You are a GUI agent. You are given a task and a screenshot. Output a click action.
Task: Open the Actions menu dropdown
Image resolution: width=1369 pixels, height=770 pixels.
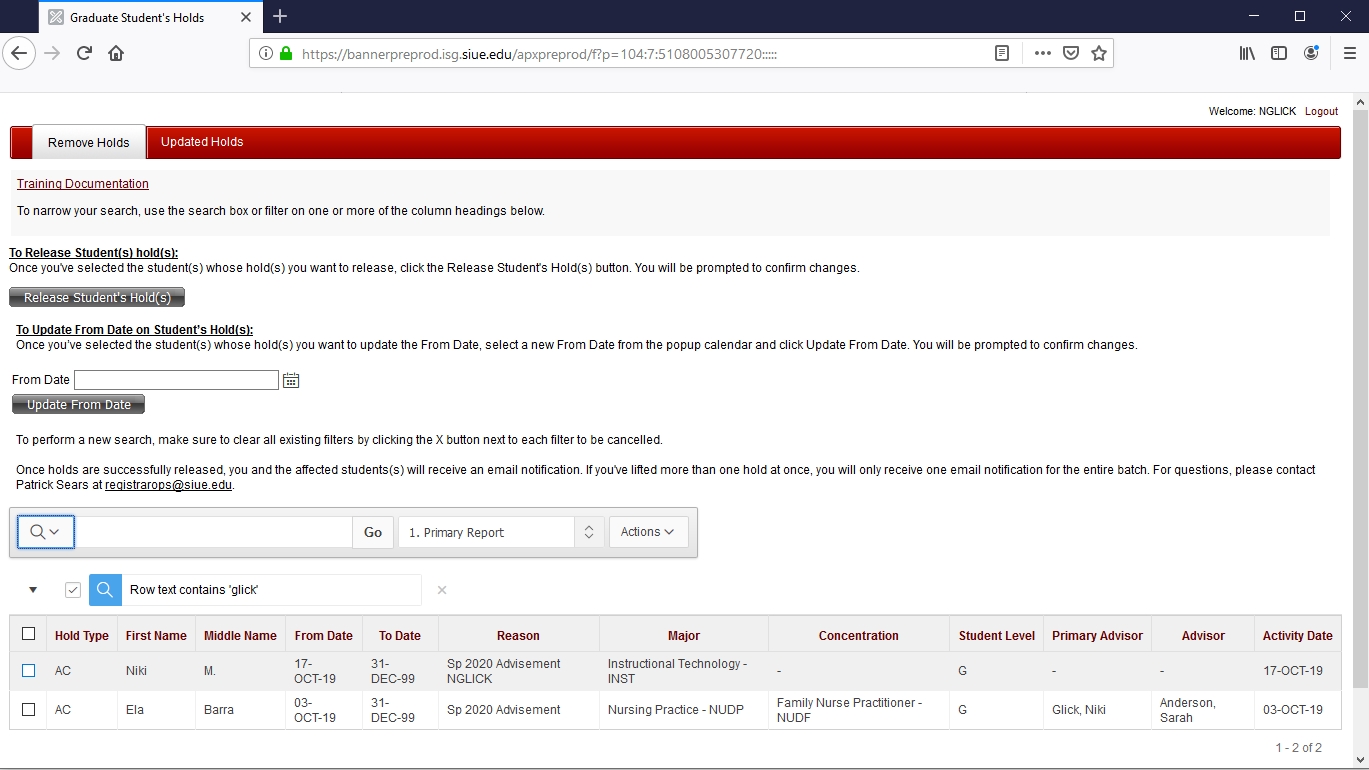648,532
